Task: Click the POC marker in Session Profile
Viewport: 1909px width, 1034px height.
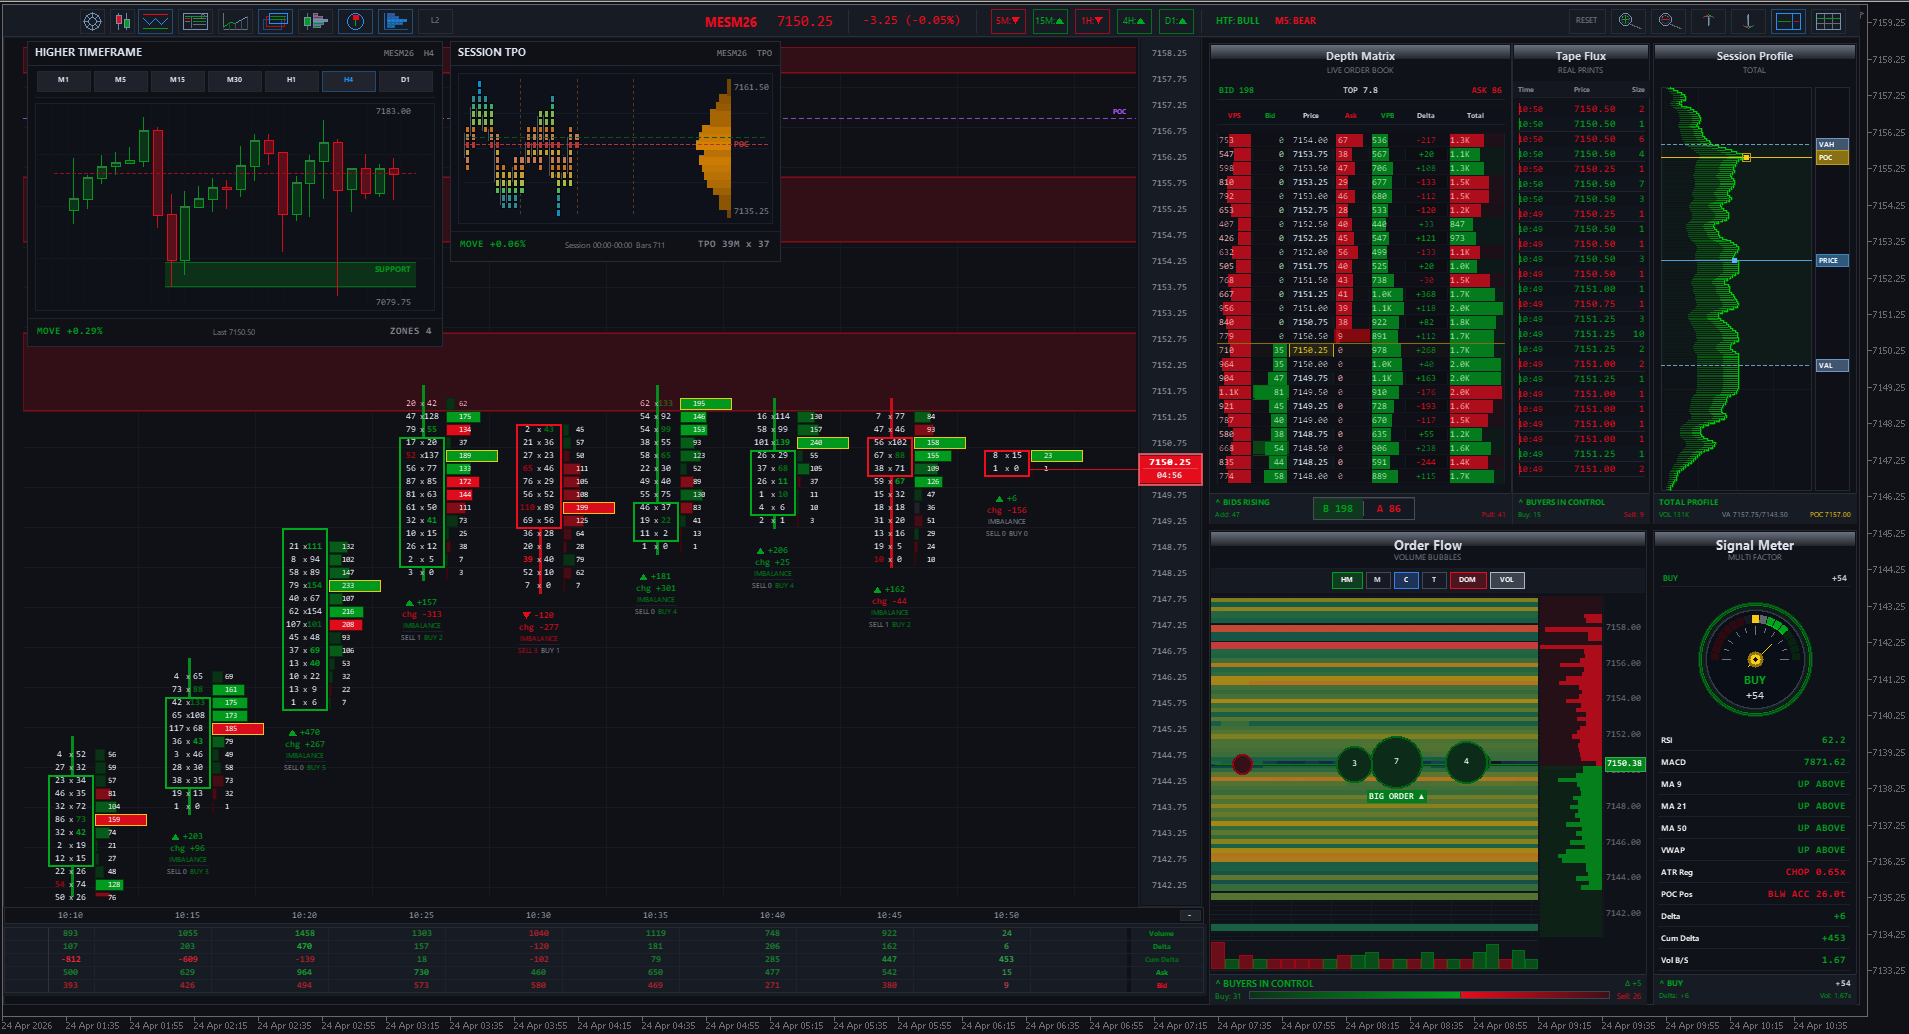Action: click(1832, 158)
